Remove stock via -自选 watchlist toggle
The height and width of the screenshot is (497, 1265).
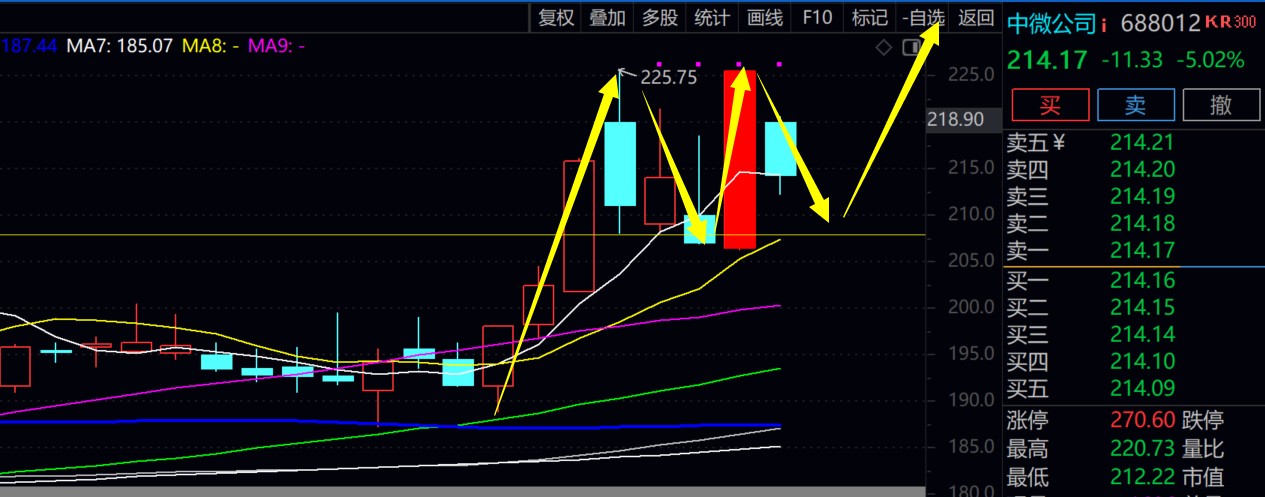(x=922, y=17)
